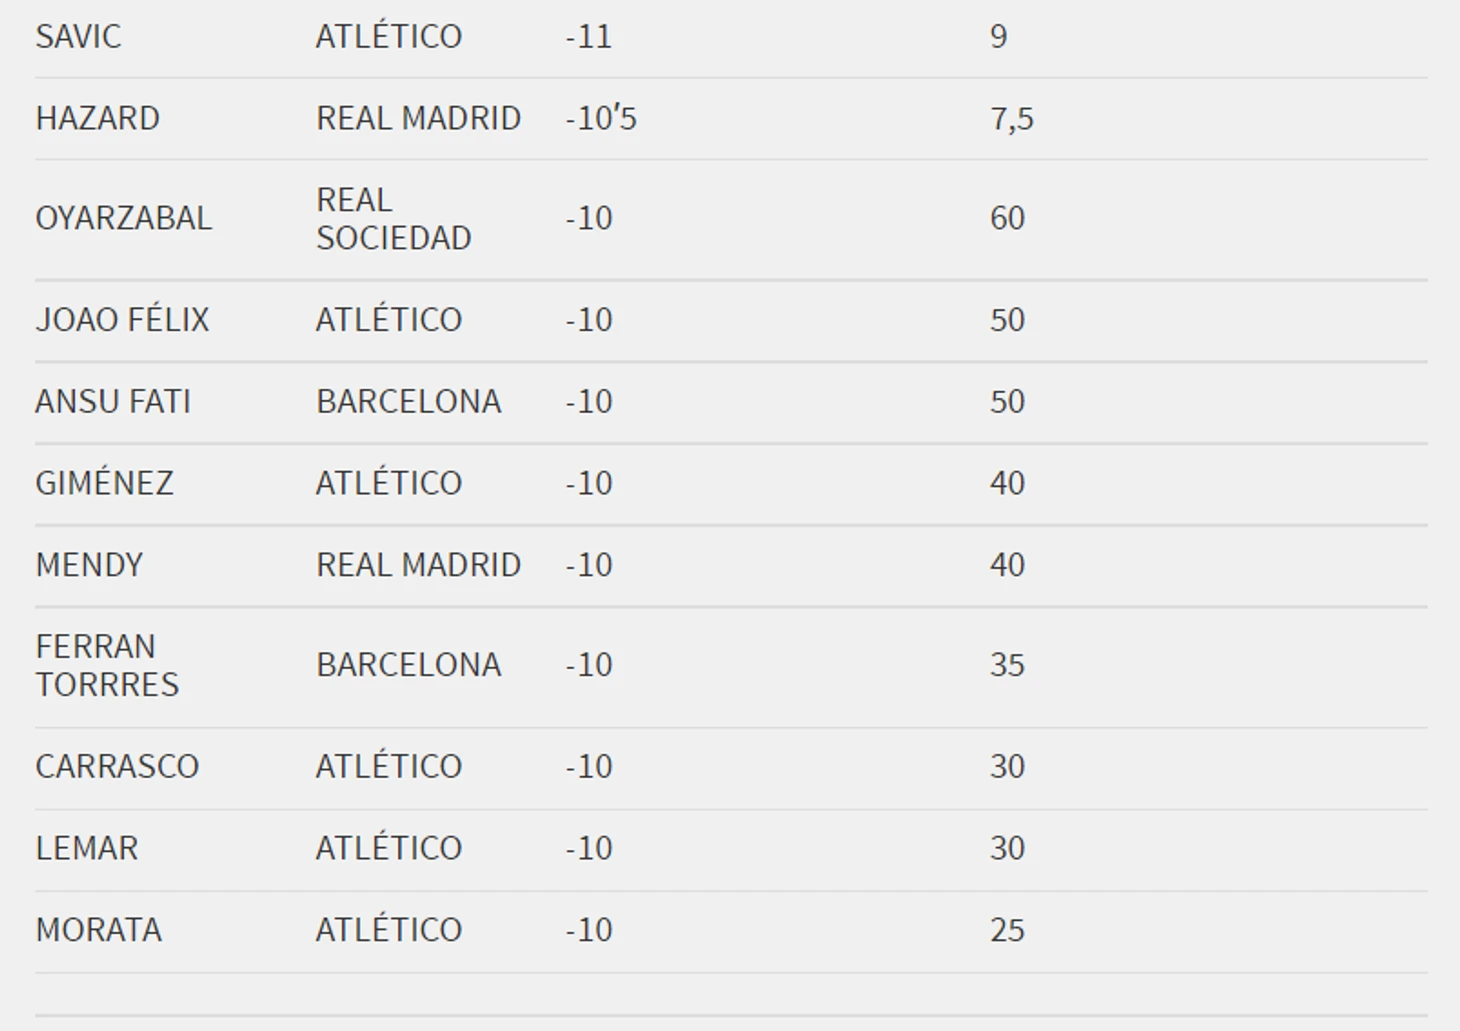This screenshot has width=1460, height=1031.
Task: Click the 7,5 value cell
Action: [x=1011, y=119]
